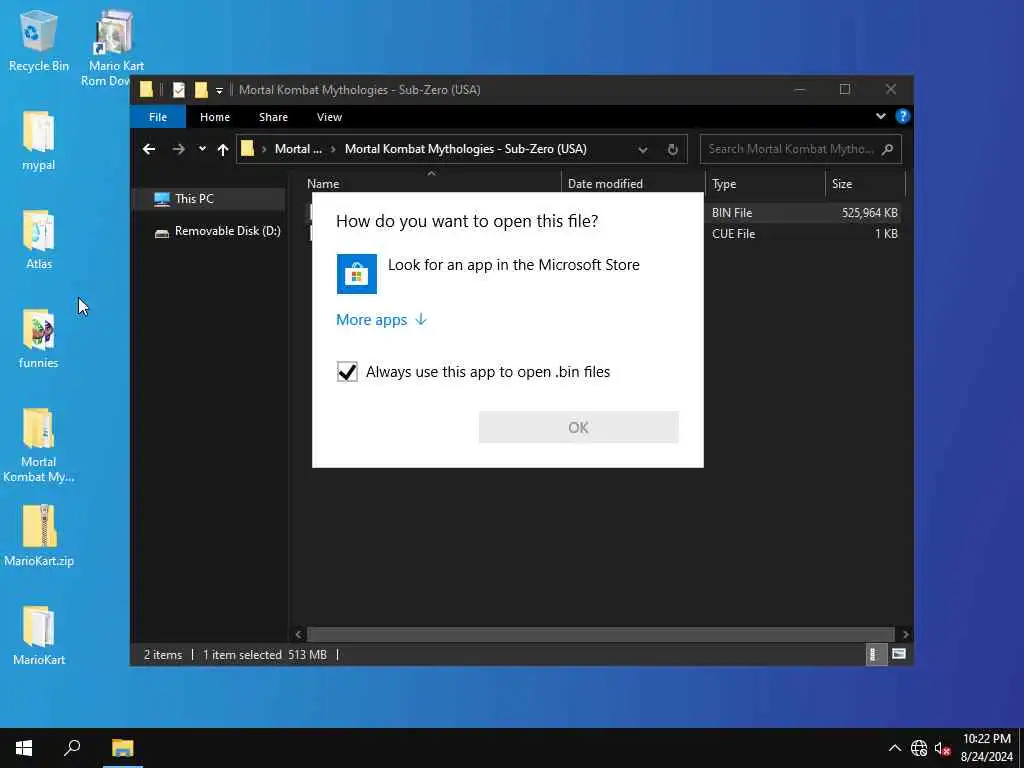This screenshot has width=1024, height=768.
Task: Click the horizontal scrollbar track
Action: [x=600, y=634]
